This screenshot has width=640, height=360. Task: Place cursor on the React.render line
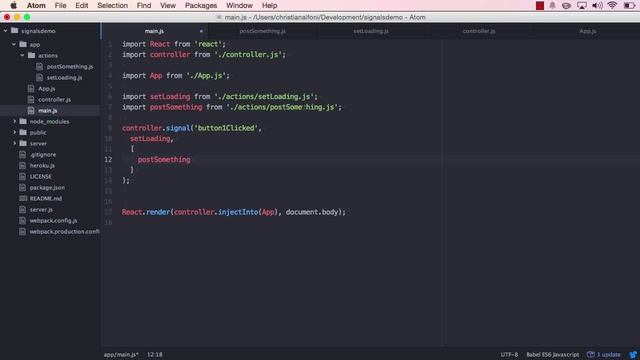click(x=233, y=212)
